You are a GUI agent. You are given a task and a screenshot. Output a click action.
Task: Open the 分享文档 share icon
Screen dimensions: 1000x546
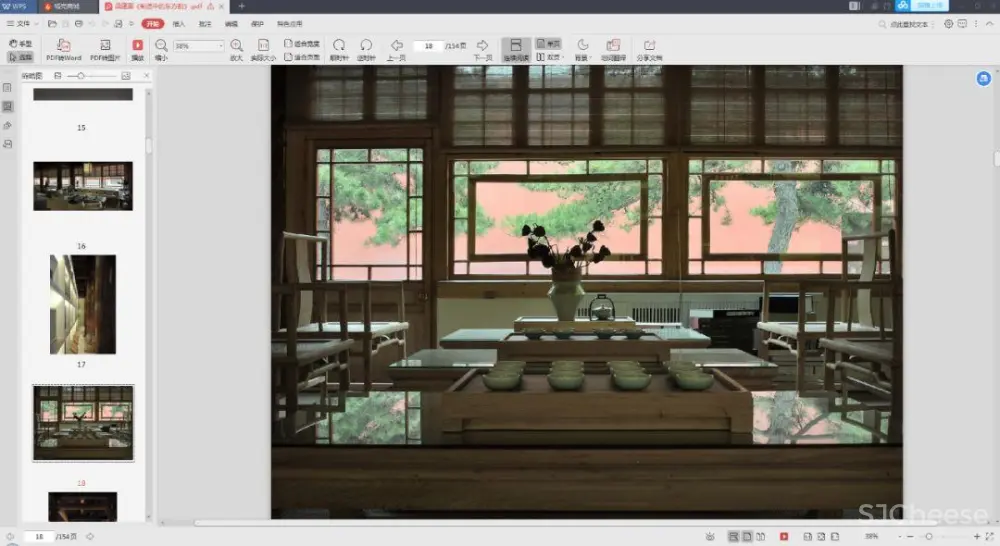click(x=649, y=46)
